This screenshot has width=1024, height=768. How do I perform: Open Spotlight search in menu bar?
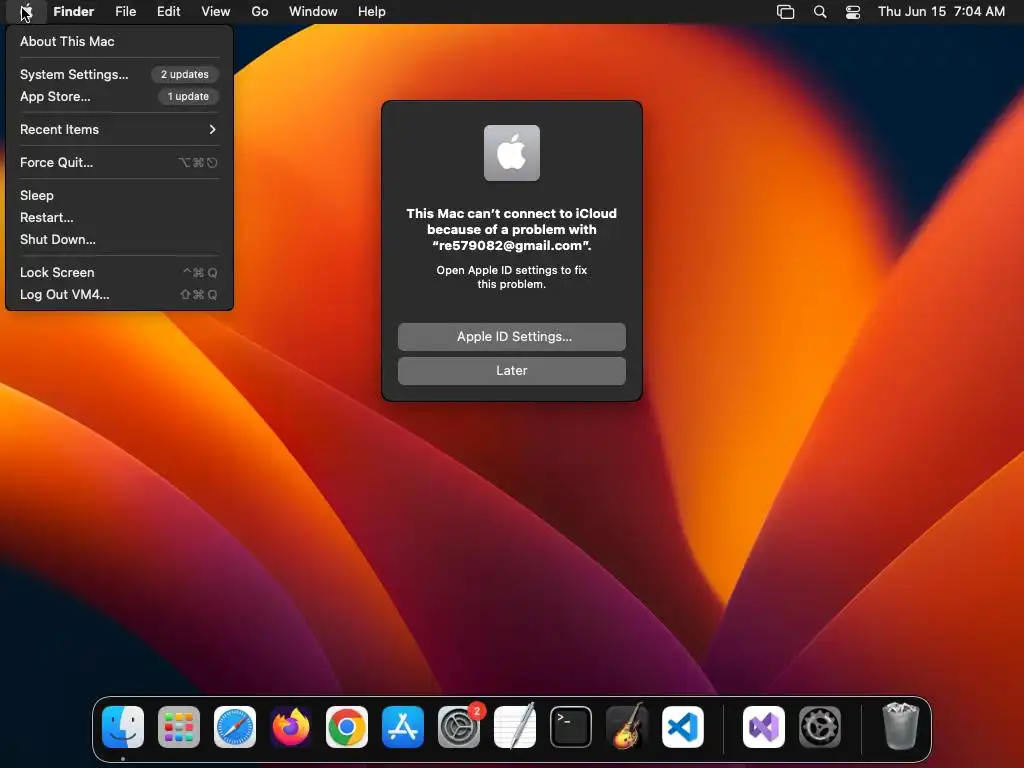820,12
